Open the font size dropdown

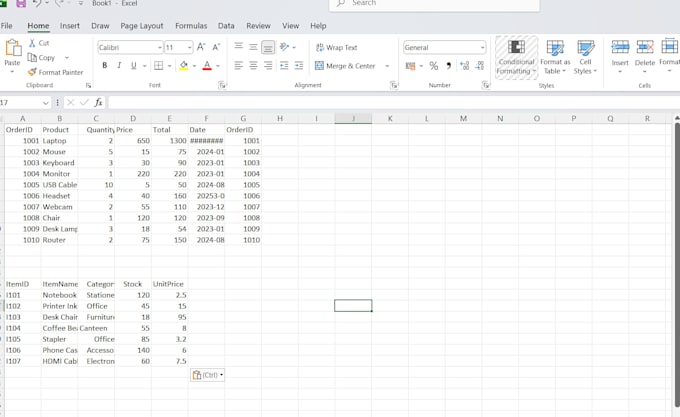pos(190,47)
